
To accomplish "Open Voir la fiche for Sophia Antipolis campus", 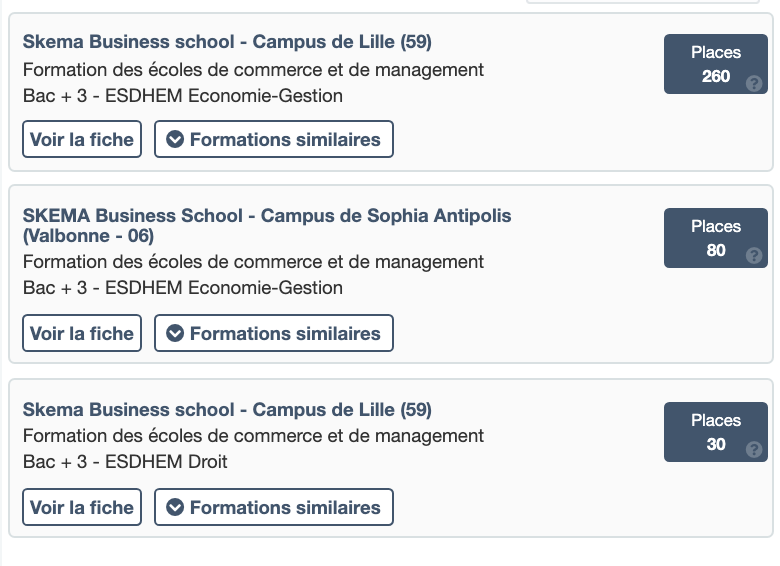I will (x=82, y=334).
